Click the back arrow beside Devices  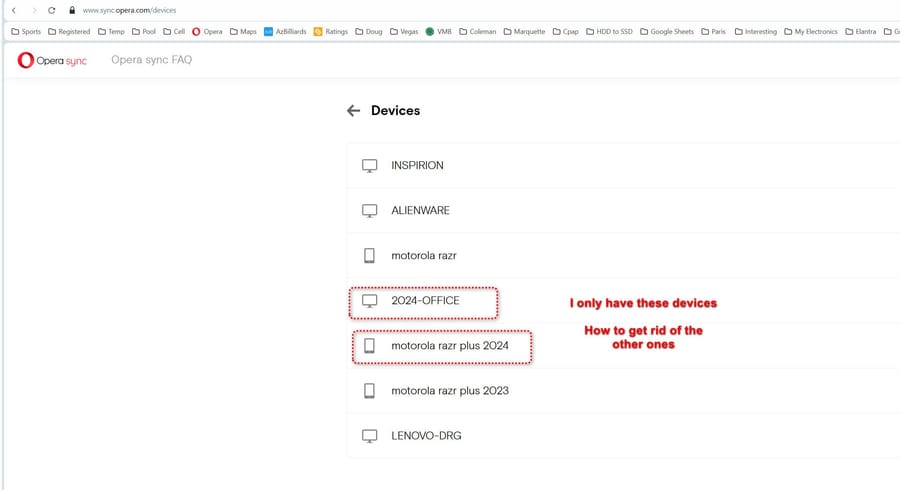pyautogui.click(x=354, y=111)
